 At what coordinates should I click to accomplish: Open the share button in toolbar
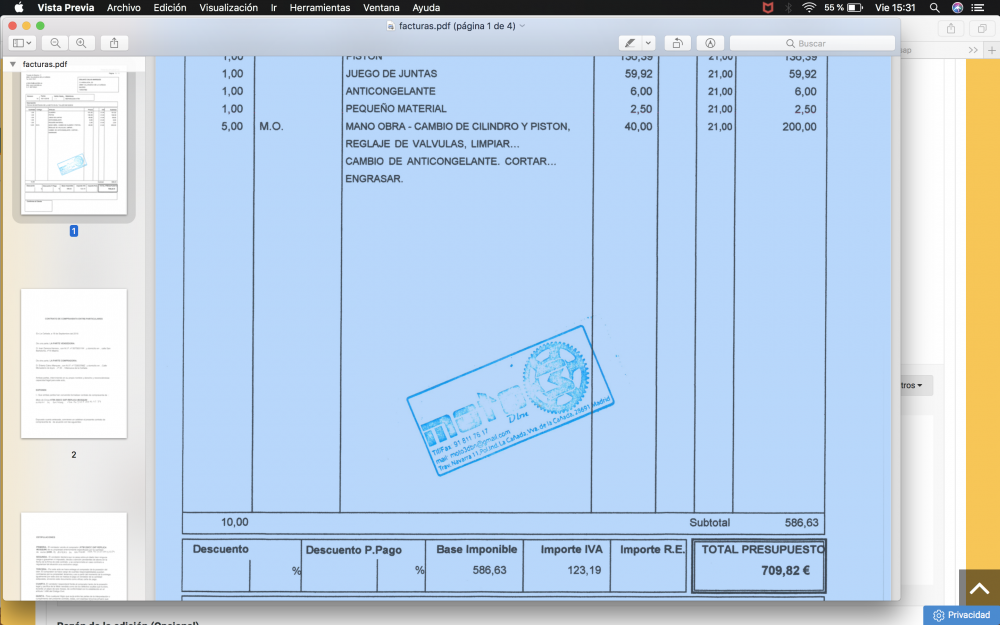(x=114, y=43)
